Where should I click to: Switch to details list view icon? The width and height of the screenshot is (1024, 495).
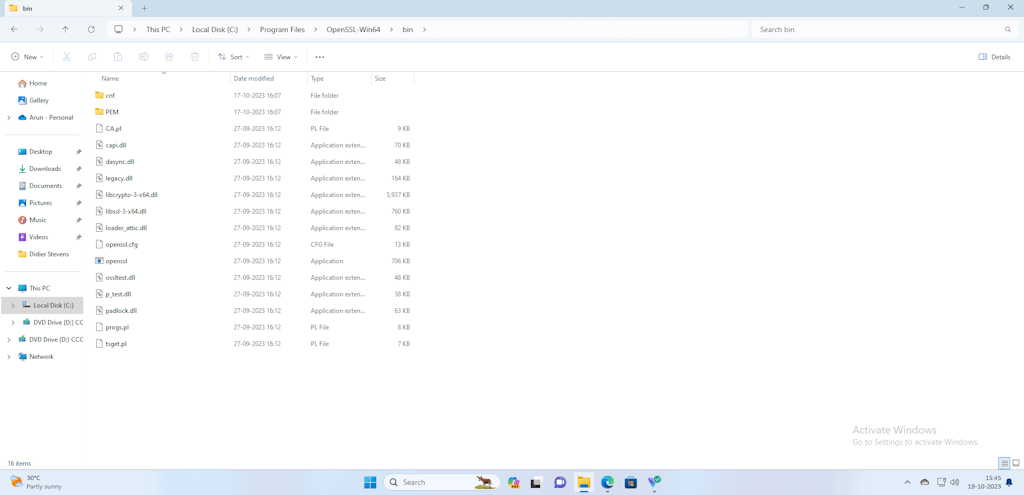coord(1004,462)
